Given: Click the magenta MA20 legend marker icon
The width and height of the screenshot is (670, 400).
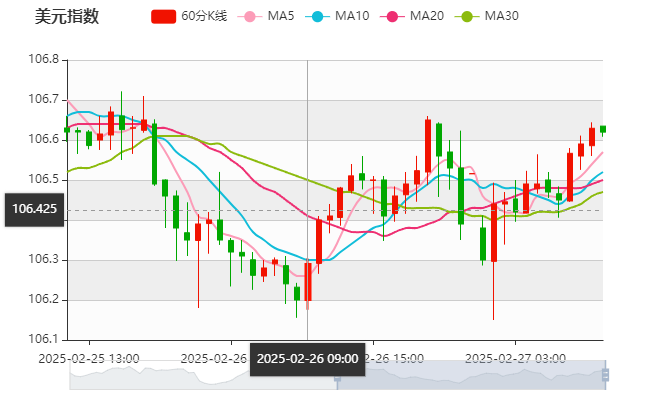Looking at the screenshot, I should click(394, 17).
